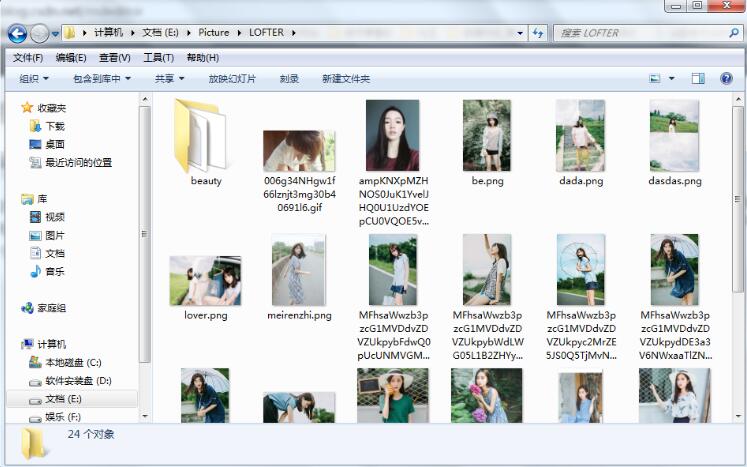This screenshot has width=747, height=467.
Task: Open 软件安装盘 (D:) drive
Action: tap(79, 380)
